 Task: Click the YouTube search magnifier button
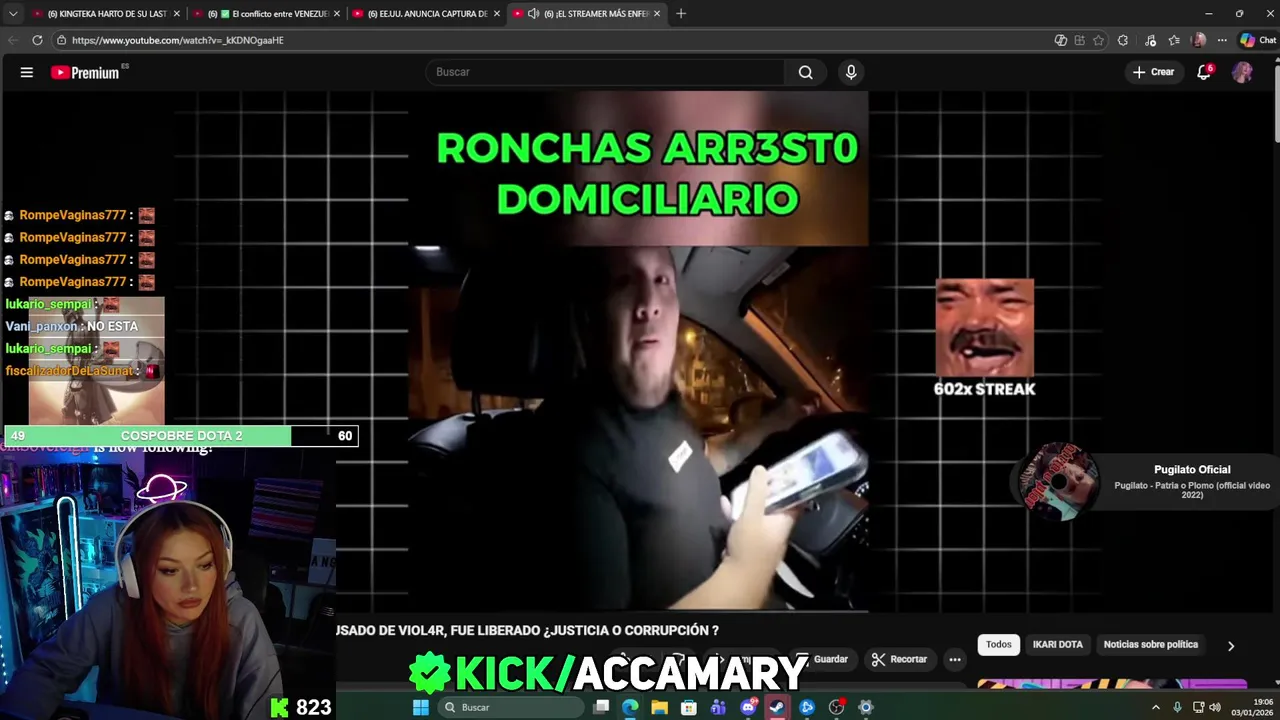(805, 72)
